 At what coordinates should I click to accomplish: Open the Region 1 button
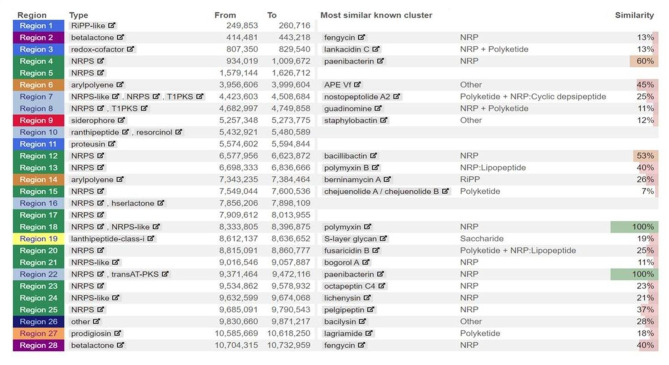(38, 25)
